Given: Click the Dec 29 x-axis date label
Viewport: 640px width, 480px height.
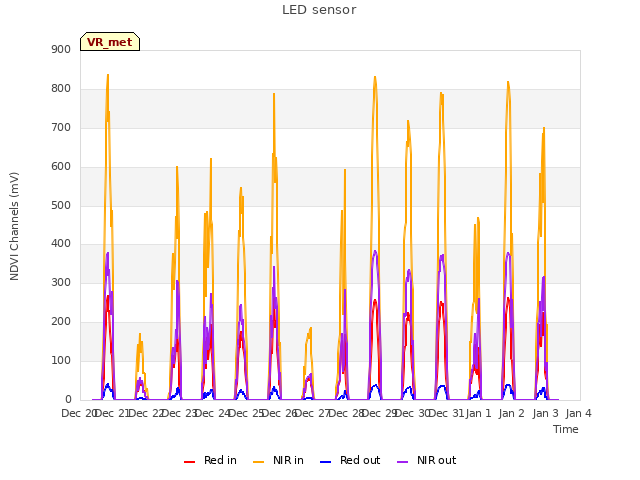Looking at the screenshot, I should [379, 413].
